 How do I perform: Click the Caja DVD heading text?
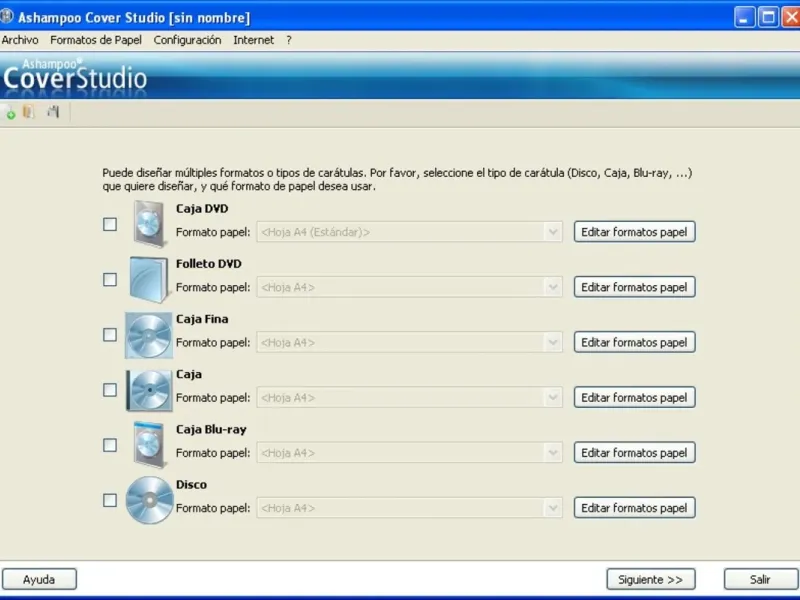[x=202, y=209]
